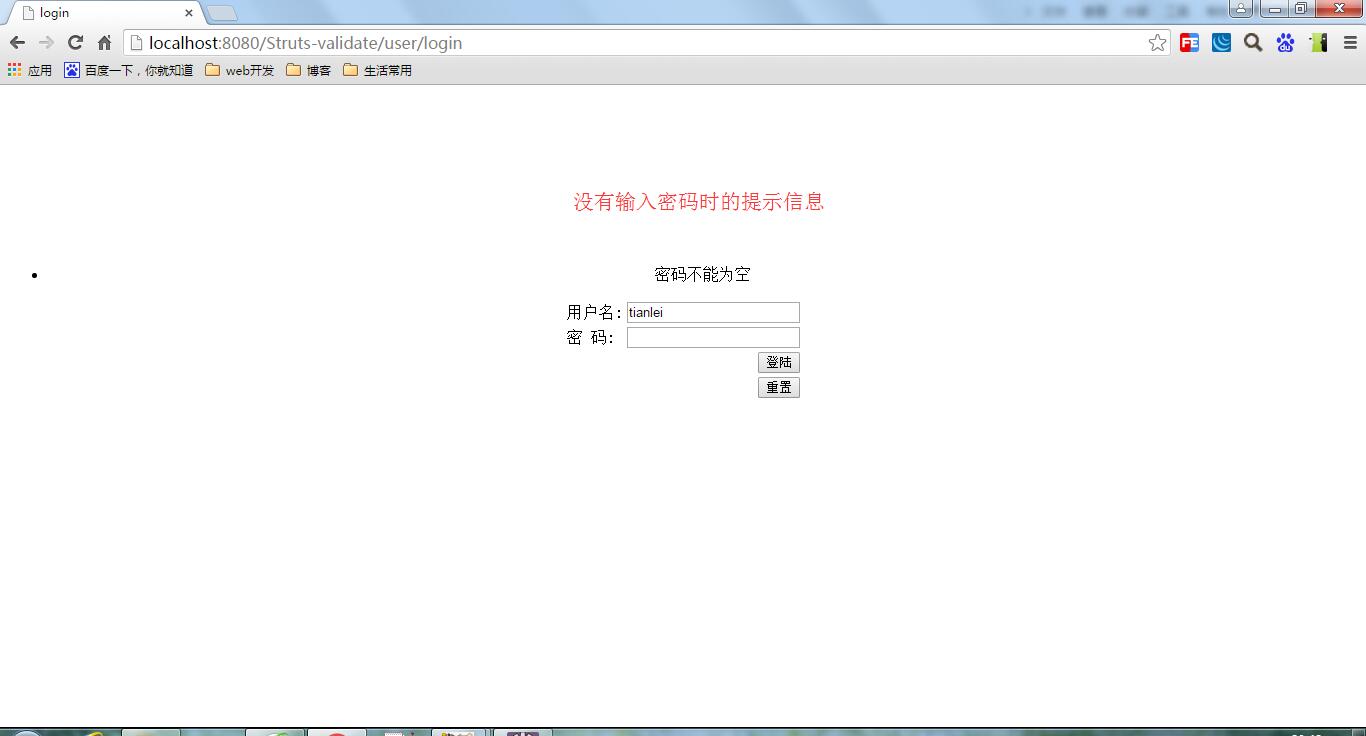Open the 百度一下，你就知道 bookmark

(128, 70)
